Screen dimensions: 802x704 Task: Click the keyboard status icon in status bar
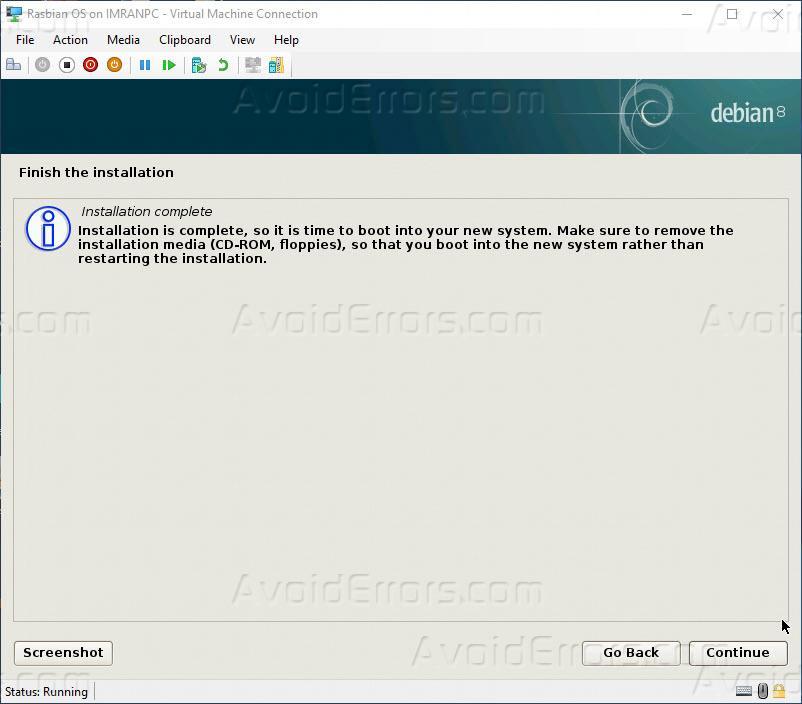pos(743,691)
